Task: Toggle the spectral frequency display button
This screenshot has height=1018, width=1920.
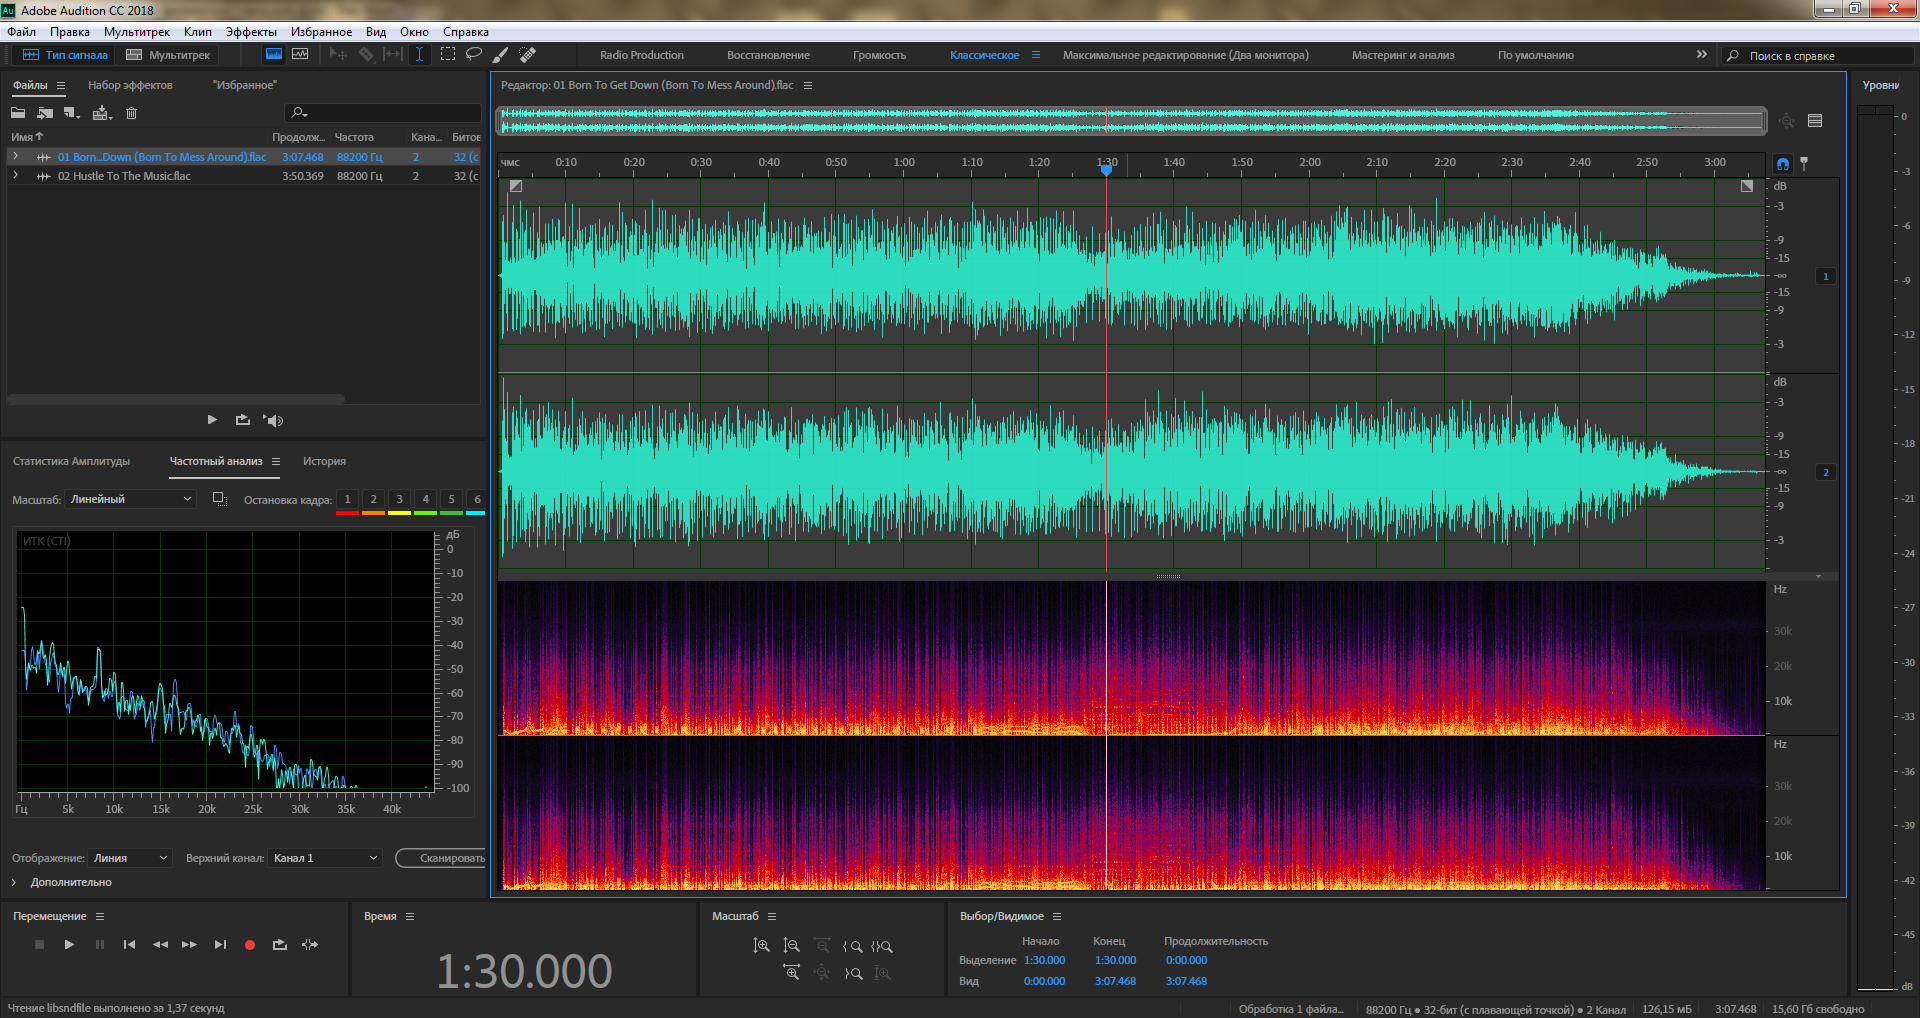Action: [273, 55]
